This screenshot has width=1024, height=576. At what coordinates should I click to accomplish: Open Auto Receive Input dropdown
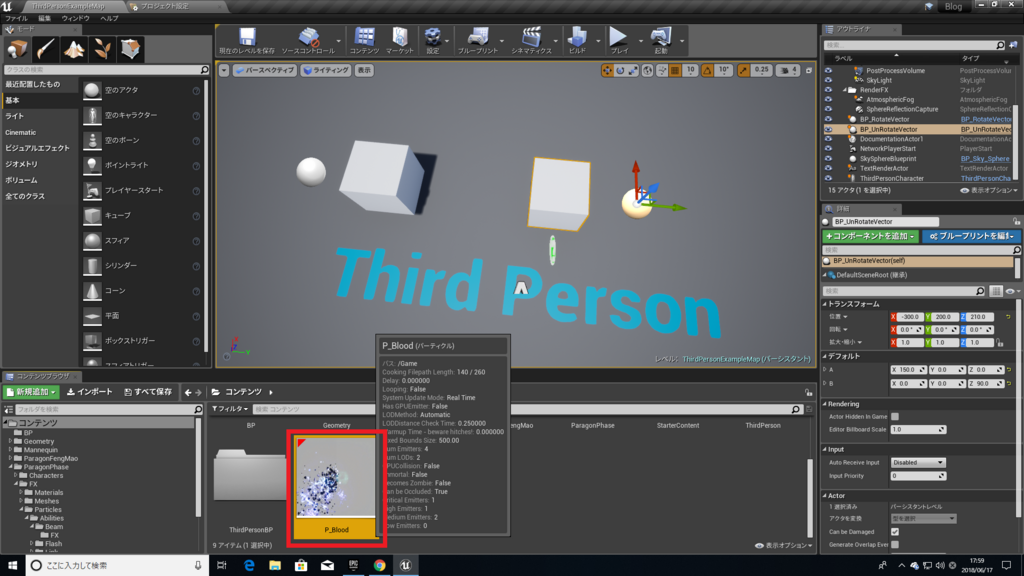(x=918, y=462)
